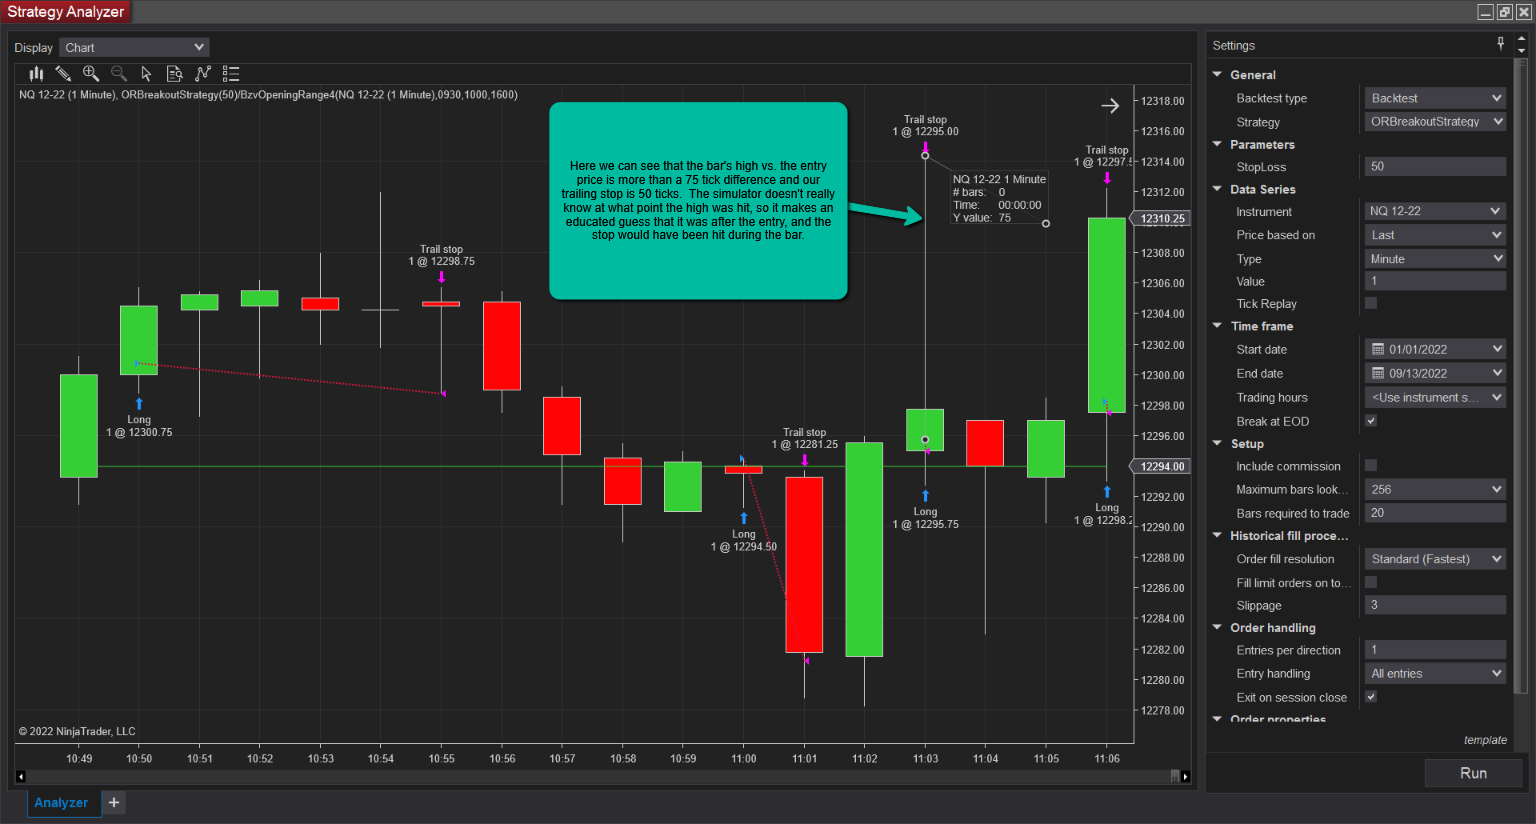Uncheck Break at EOD
Screen dimensions: 1536x824
click(1371, 421)
